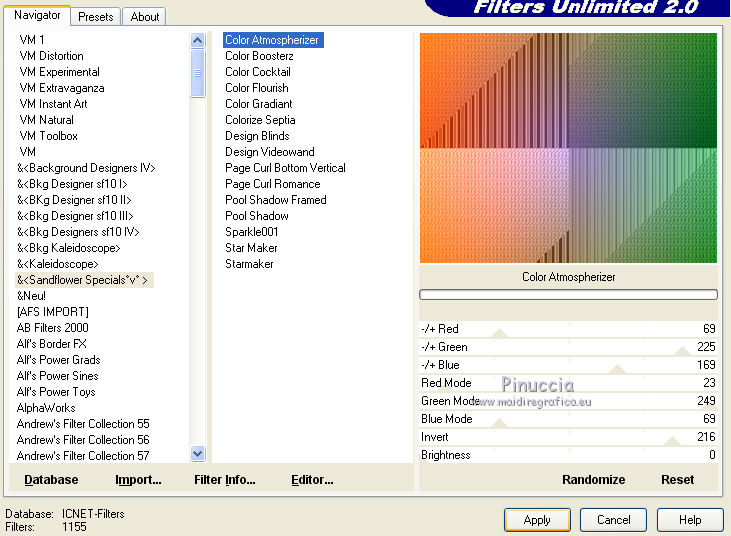Select &<Bkg Designer sf10 I> category
Screen dimensions: 731x536
[72, 184]
